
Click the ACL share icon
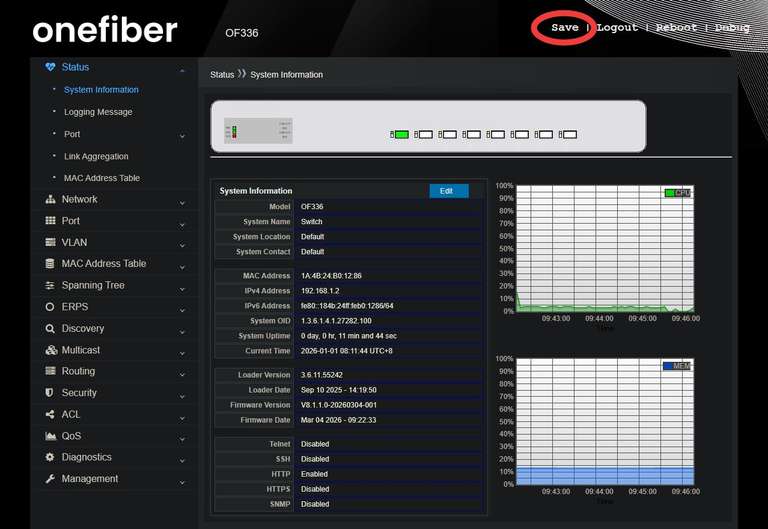pos(50,414)
